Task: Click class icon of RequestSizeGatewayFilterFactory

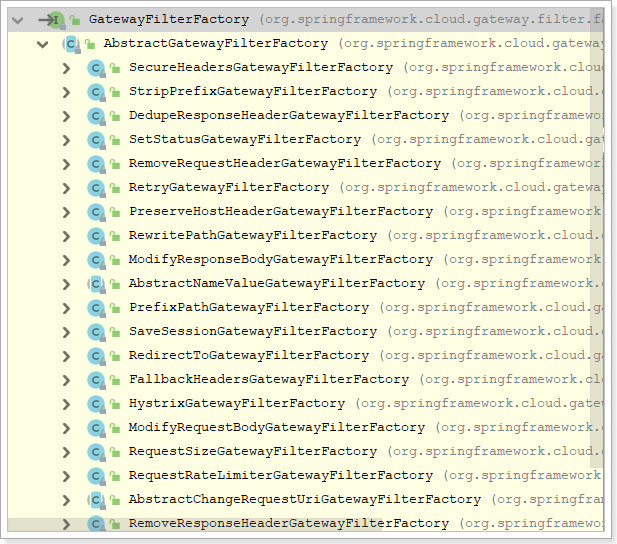Action: coord(96,453)
